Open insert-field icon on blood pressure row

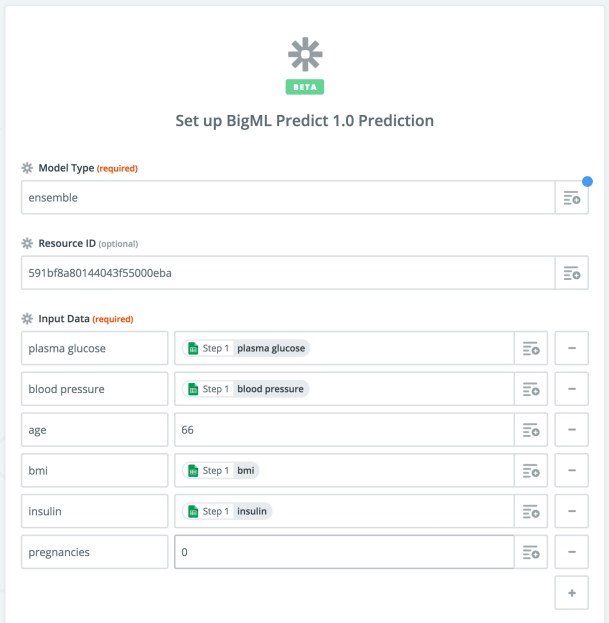531,389
